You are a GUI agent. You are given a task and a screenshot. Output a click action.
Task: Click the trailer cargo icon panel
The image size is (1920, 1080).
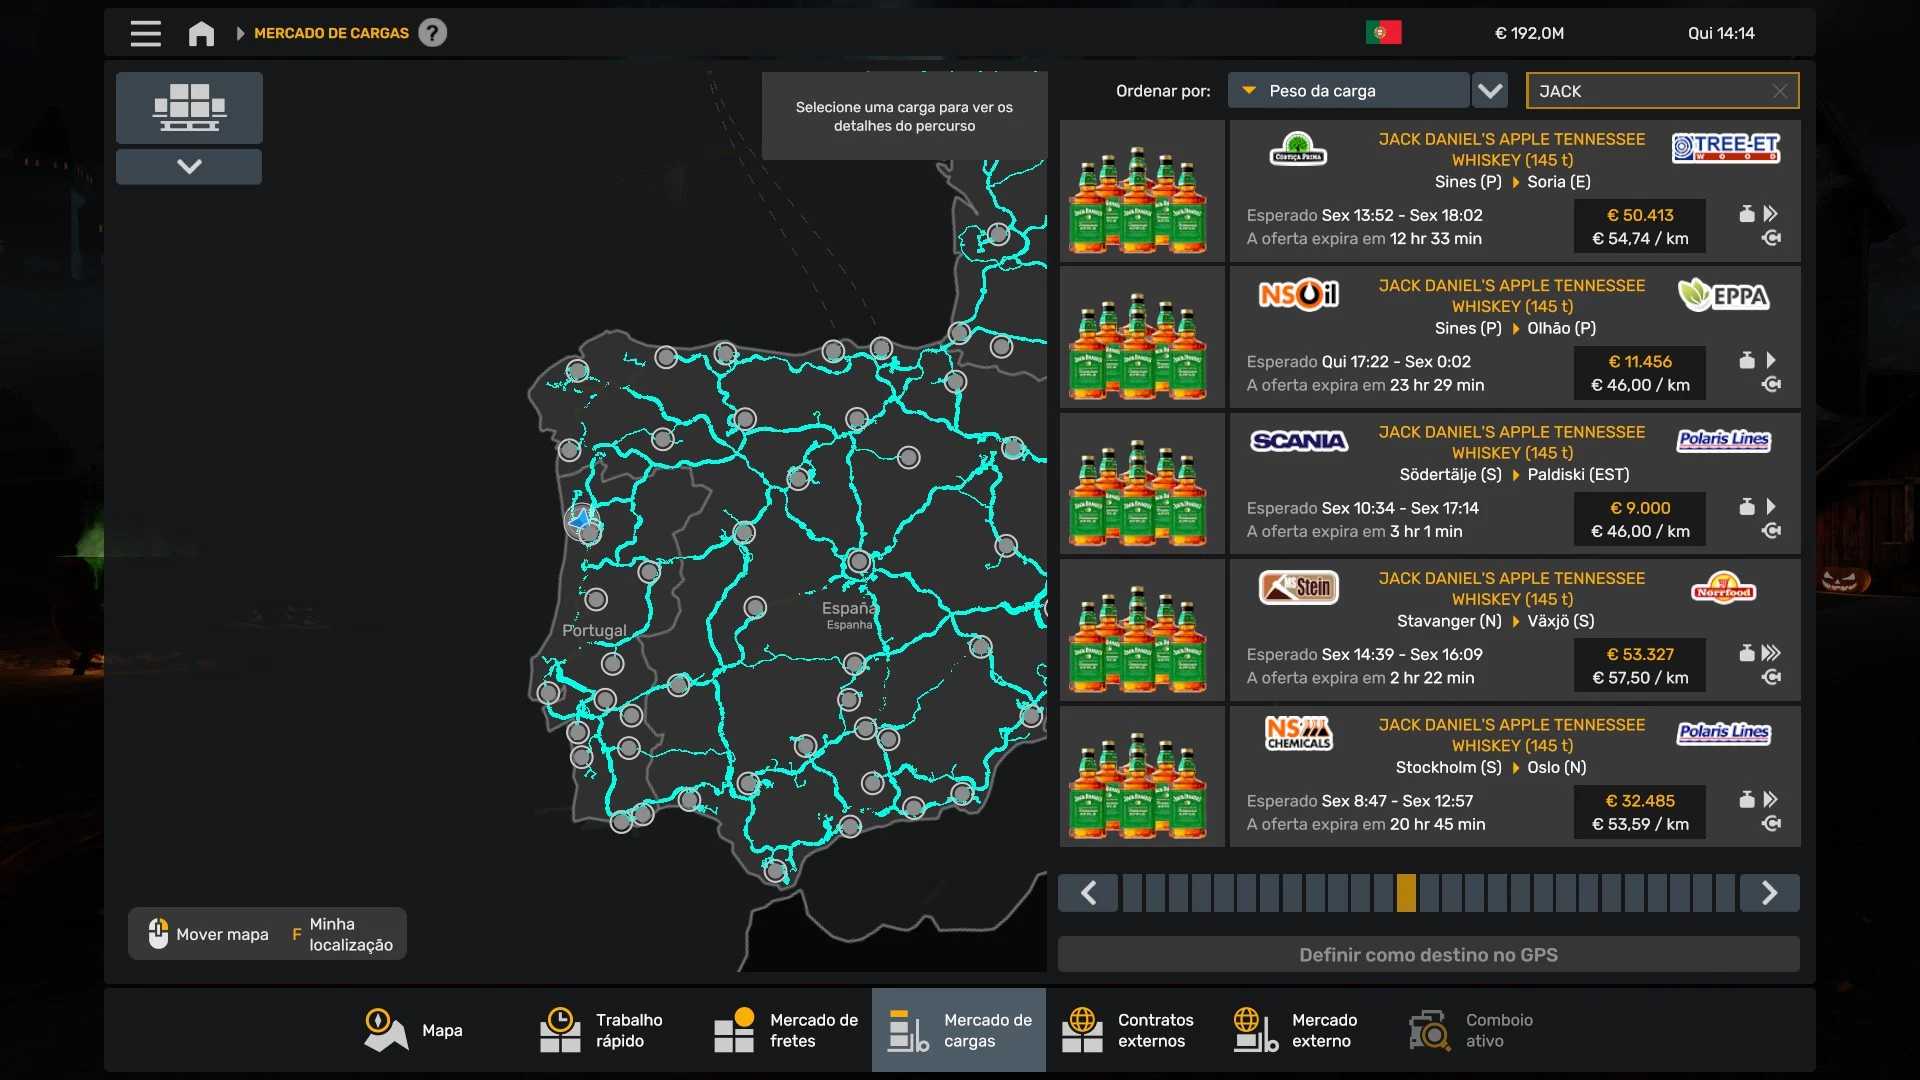[189, 107]
